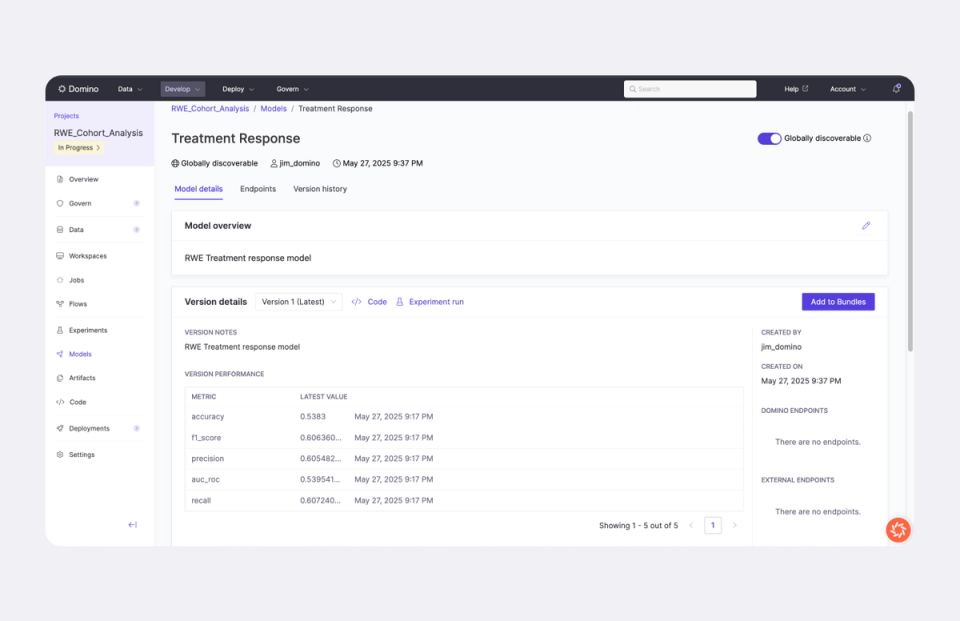This screenshot has height=621, width=960.
Task: Click the globe icon under the title
Action: [175, 164]
